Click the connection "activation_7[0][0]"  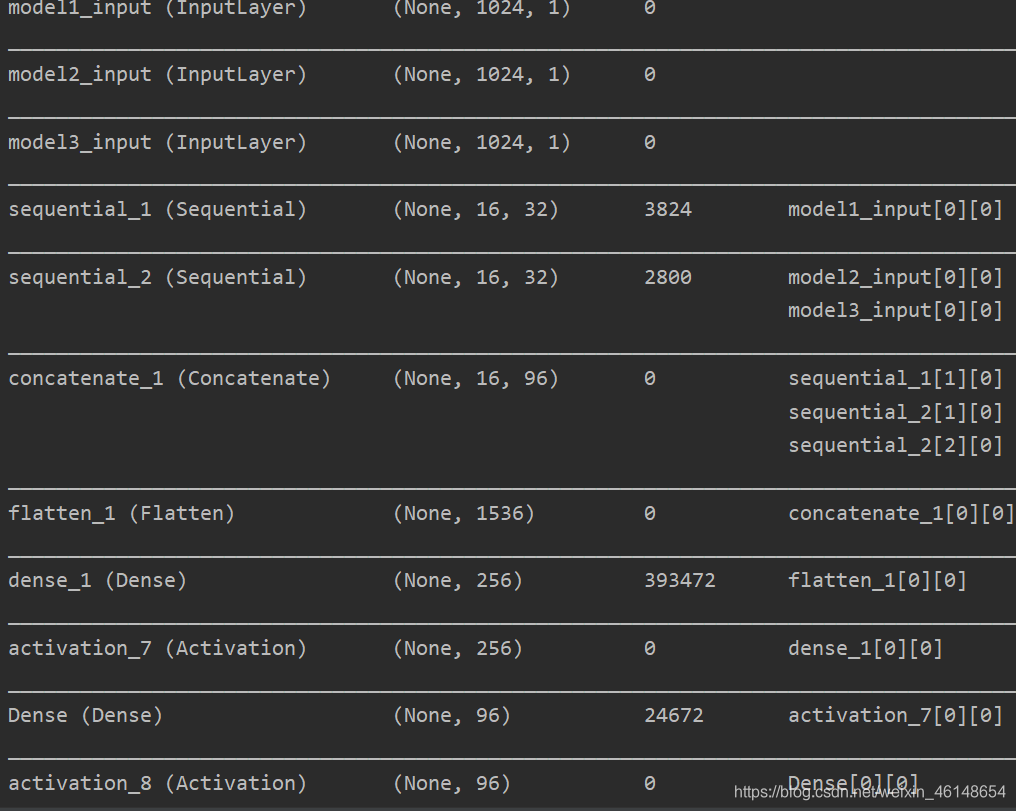[x=895, y=716]
